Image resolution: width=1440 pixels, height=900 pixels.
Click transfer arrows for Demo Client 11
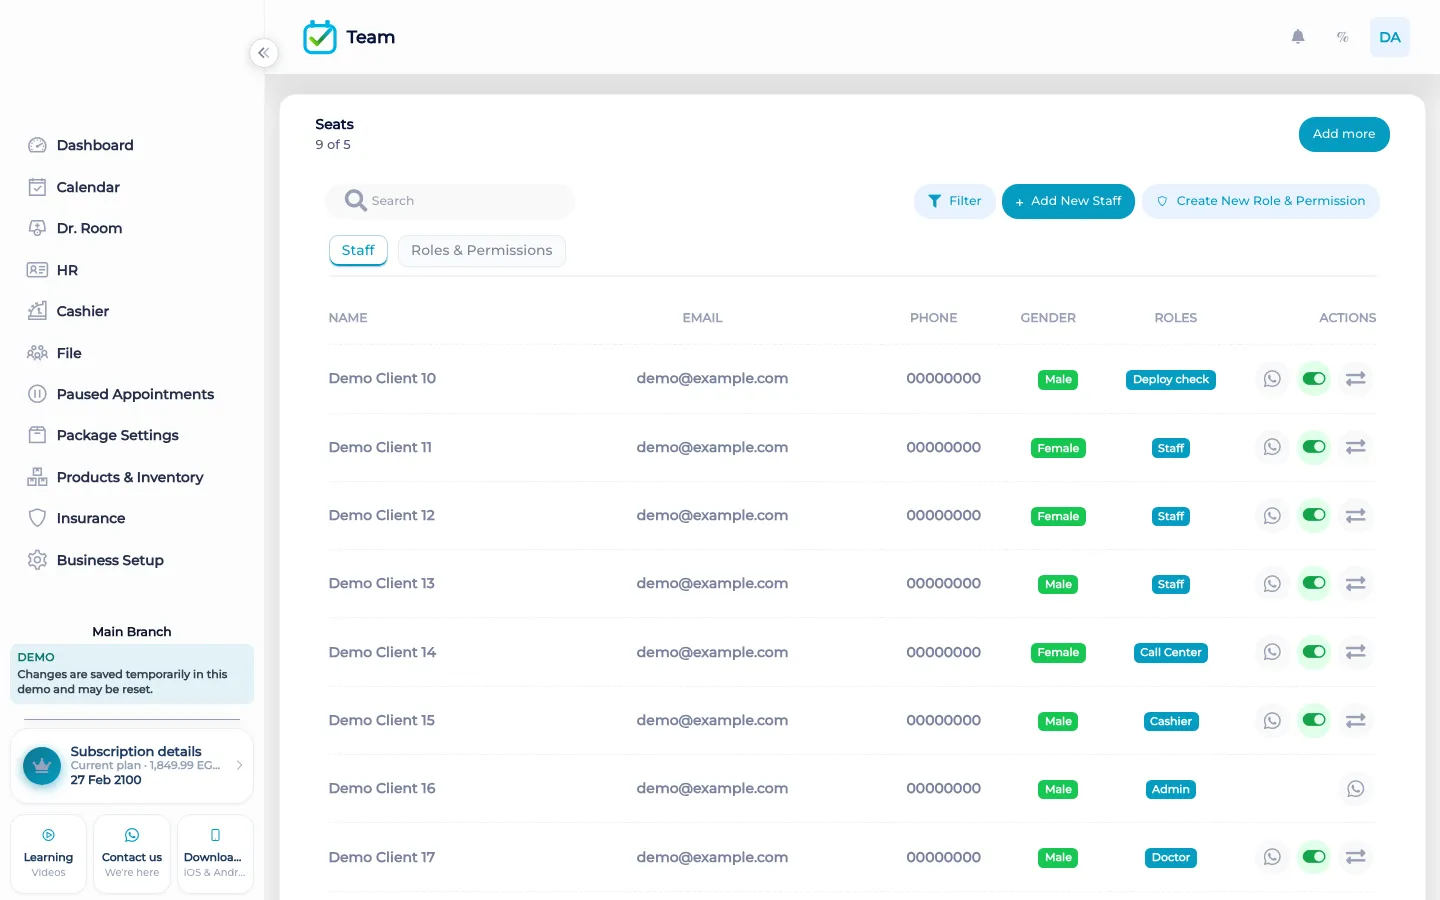pyautogui.click(x=1356, y=447)
